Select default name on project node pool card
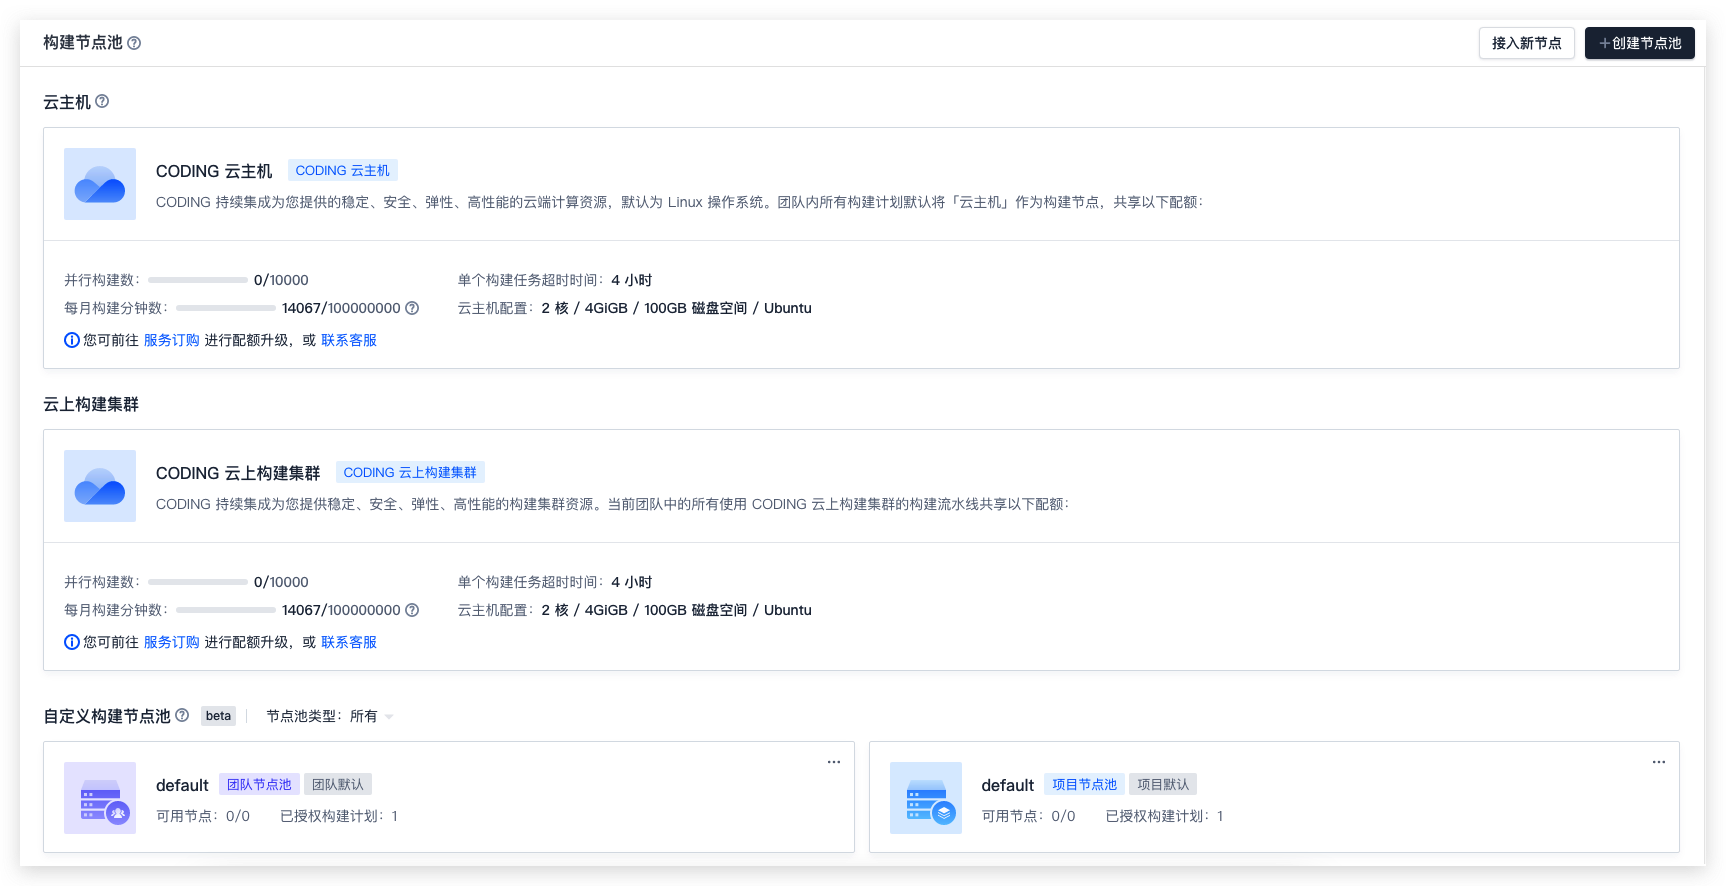 1008,785
